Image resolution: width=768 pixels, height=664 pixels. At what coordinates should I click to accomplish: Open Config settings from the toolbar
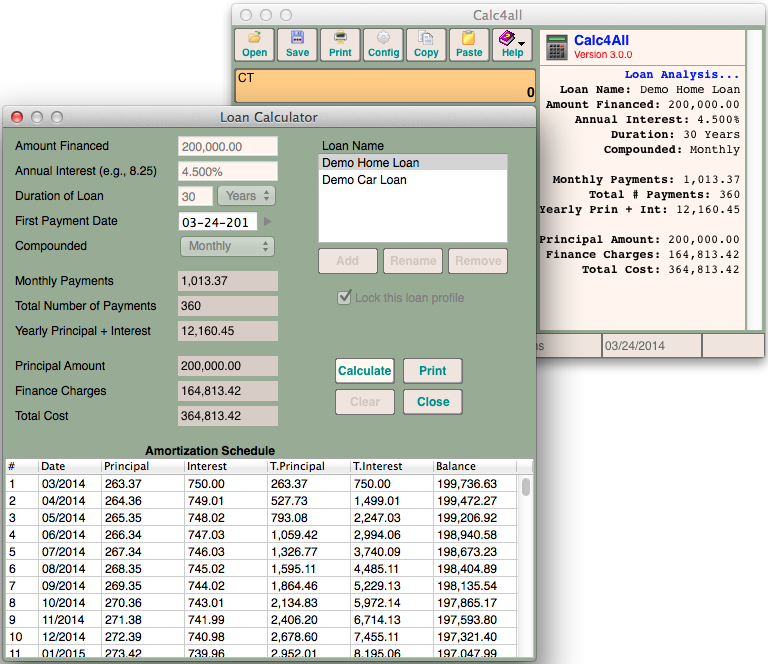click(383, 44)
